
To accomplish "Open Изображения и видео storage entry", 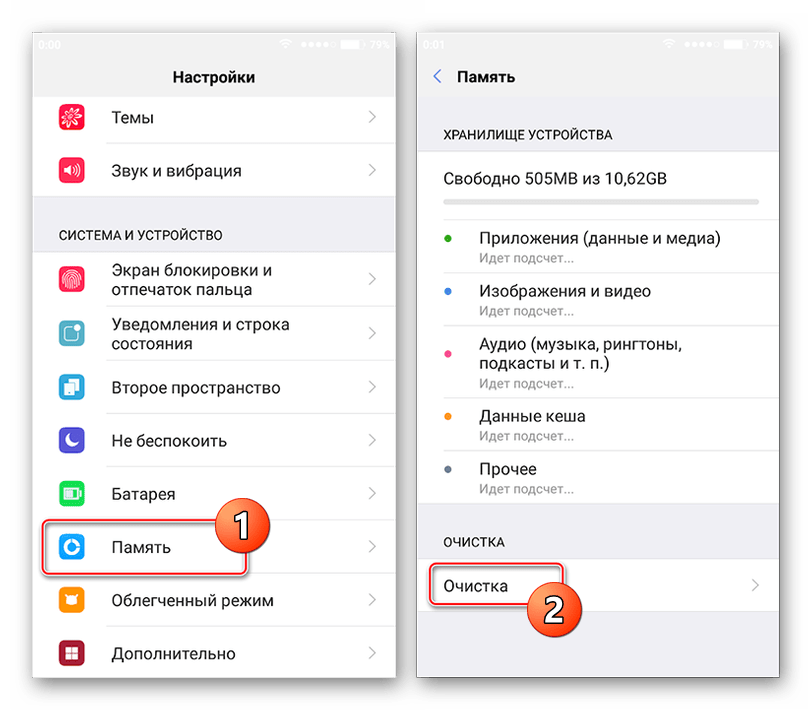I will (x=598, y=299).
